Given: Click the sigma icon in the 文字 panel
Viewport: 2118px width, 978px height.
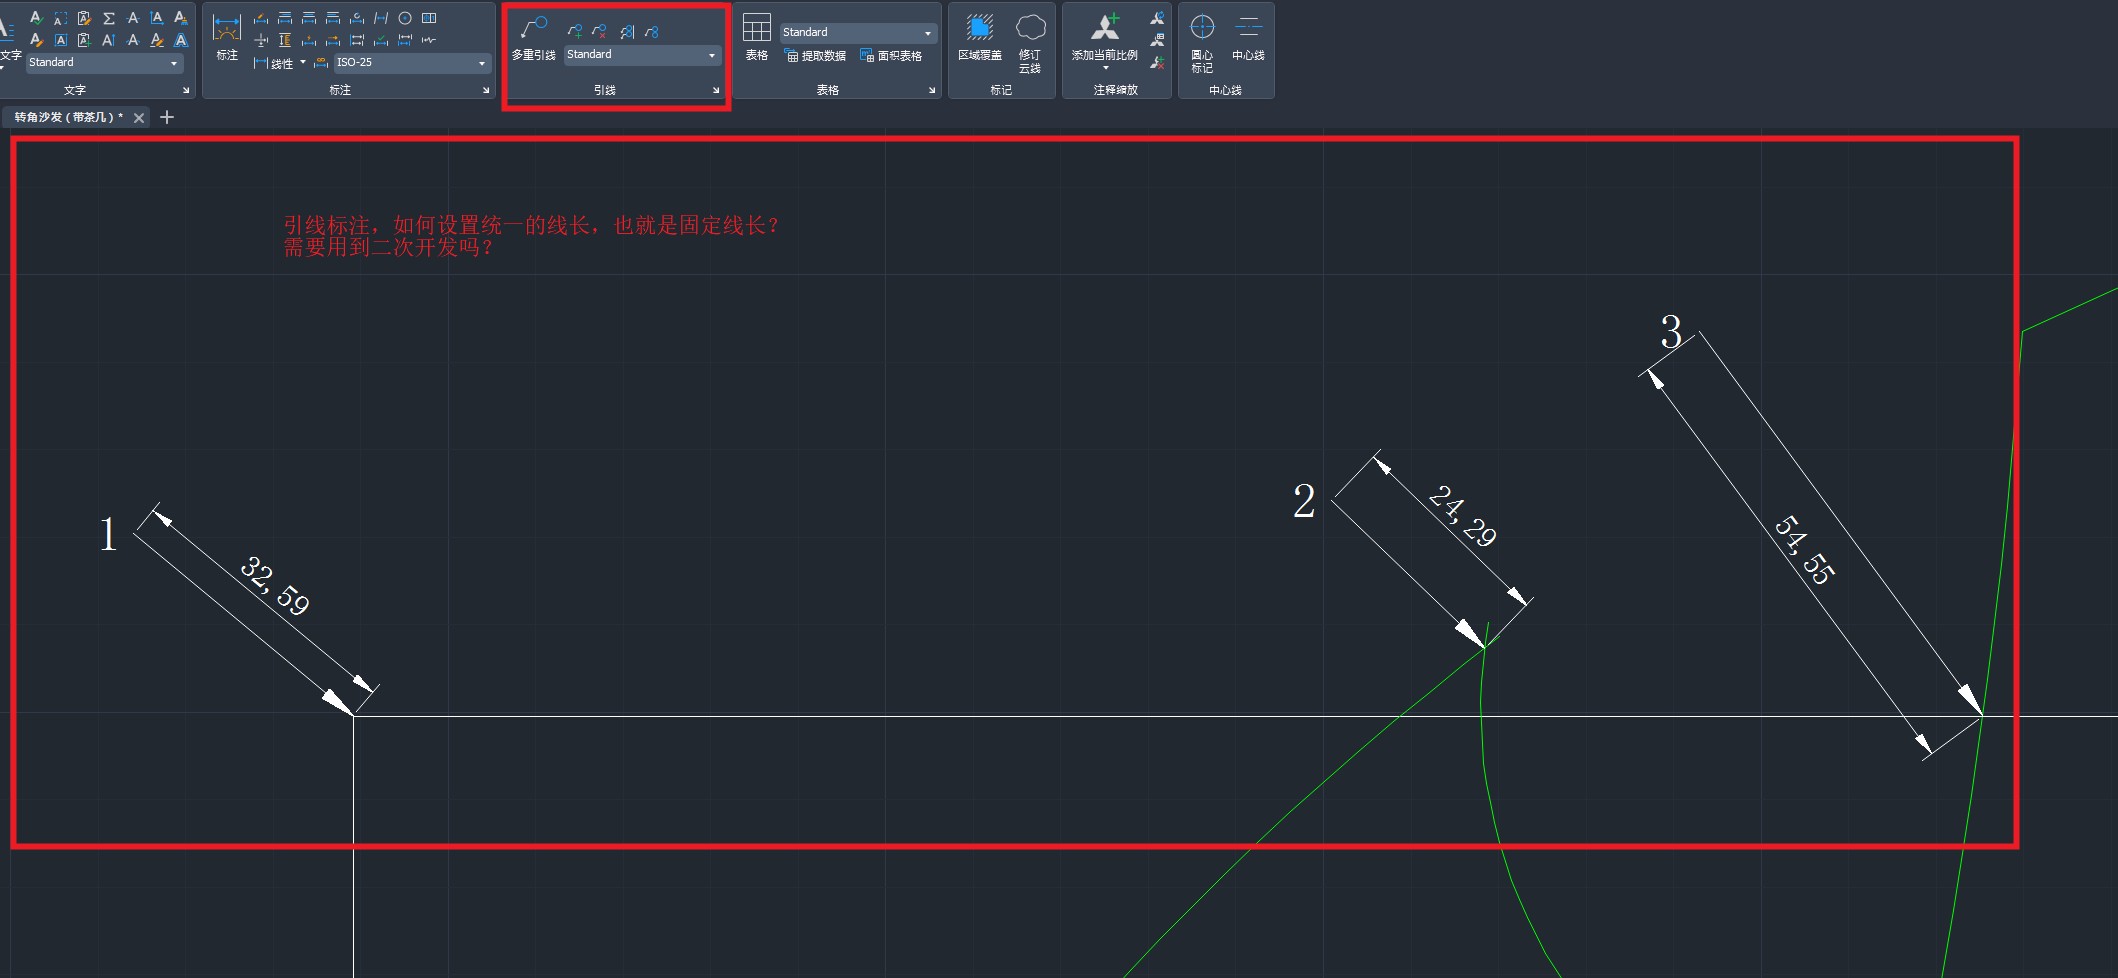Looking at the screenshot, I should coord(109,18).
